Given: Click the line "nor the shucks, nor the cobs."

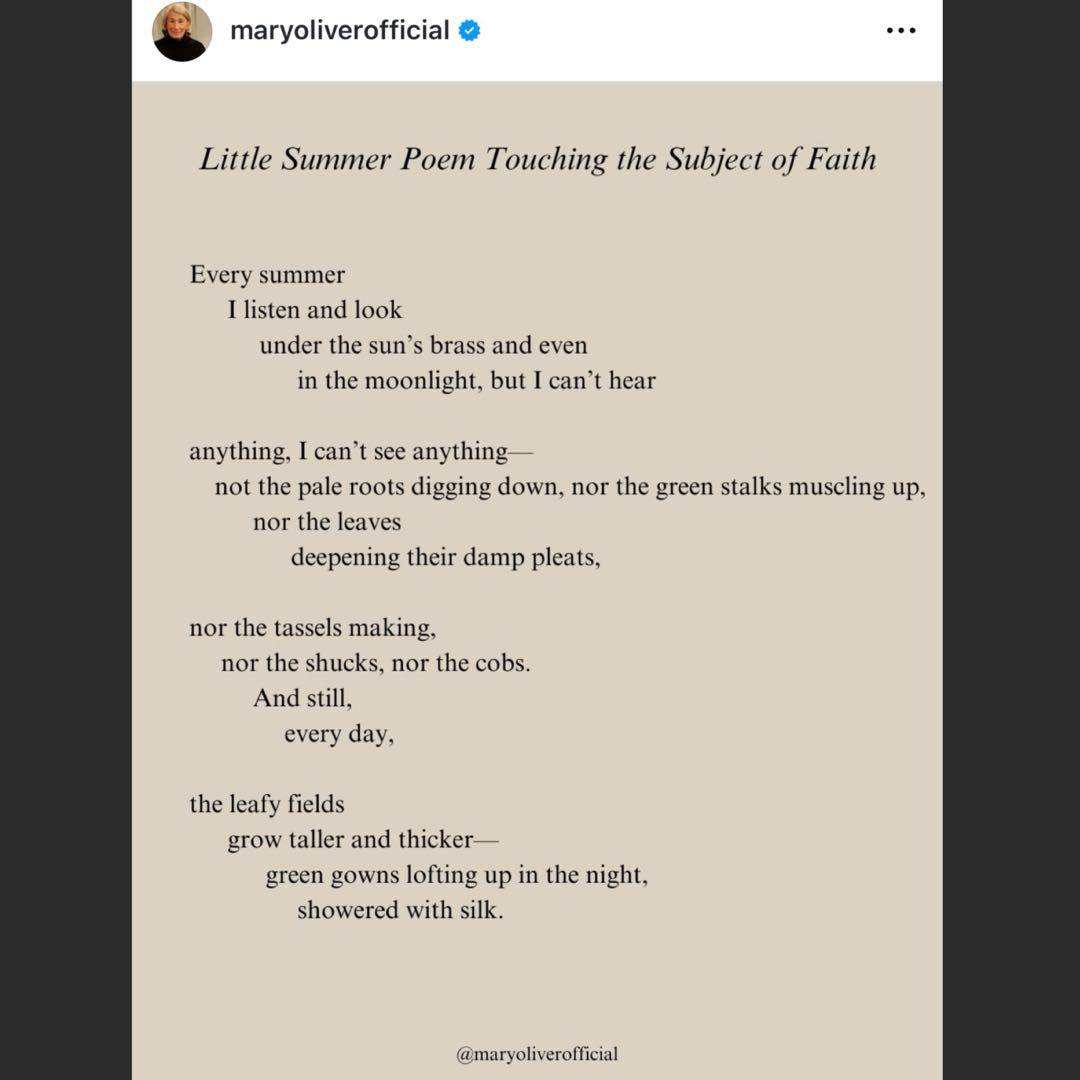Looking at the screenshot, I should (x=375, y=663).
